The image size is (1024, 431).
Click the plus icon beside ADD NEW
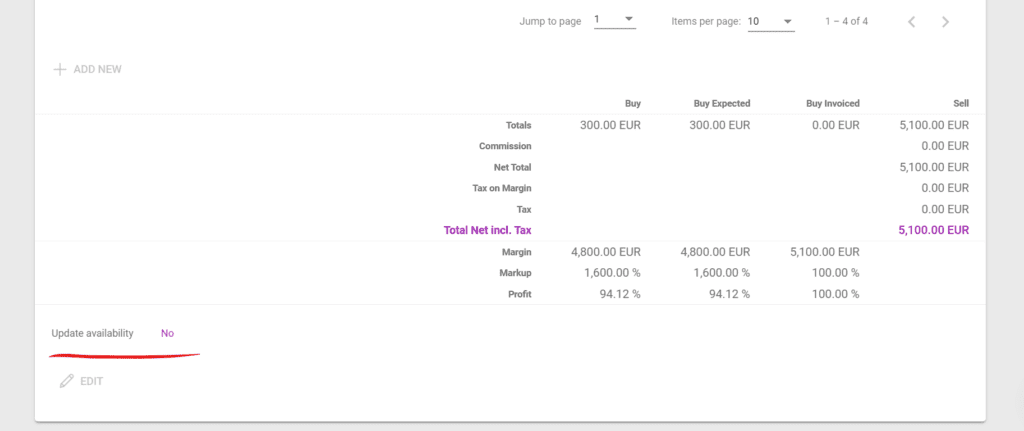[60, 70]
